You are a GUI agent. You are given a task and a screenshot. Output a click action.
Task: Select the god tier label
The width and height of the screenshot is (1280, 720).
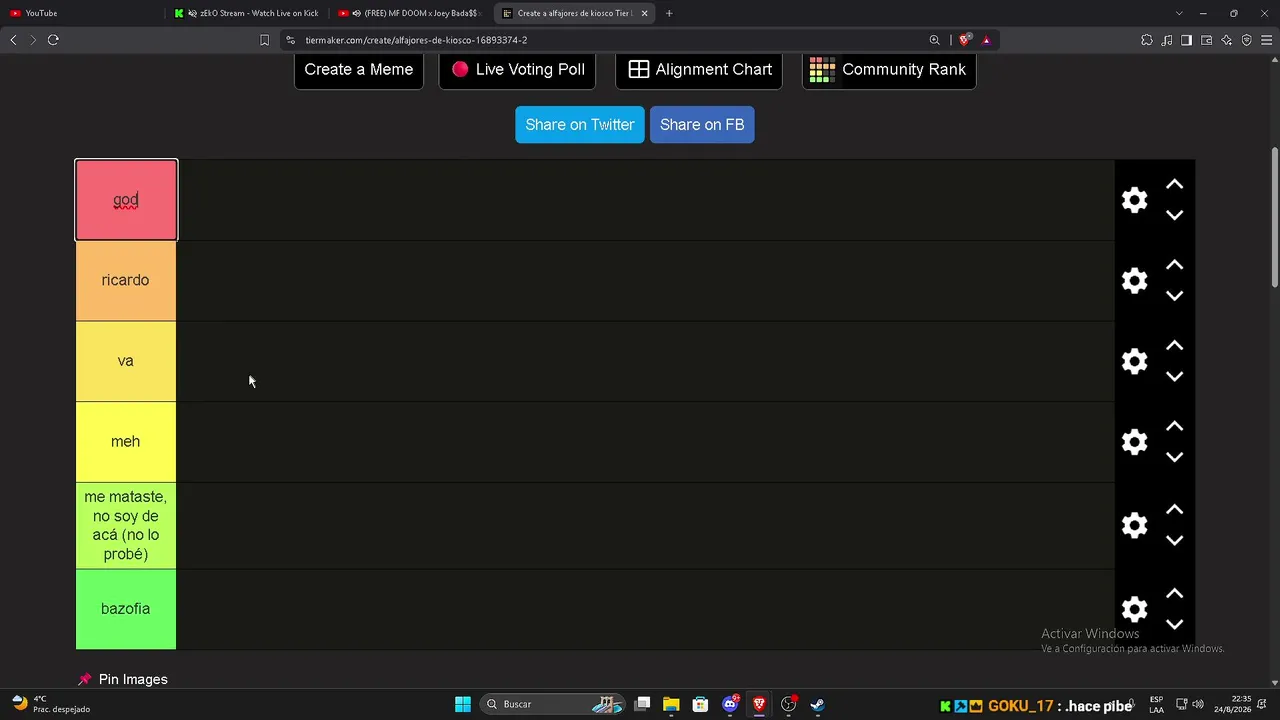point(126,200)
